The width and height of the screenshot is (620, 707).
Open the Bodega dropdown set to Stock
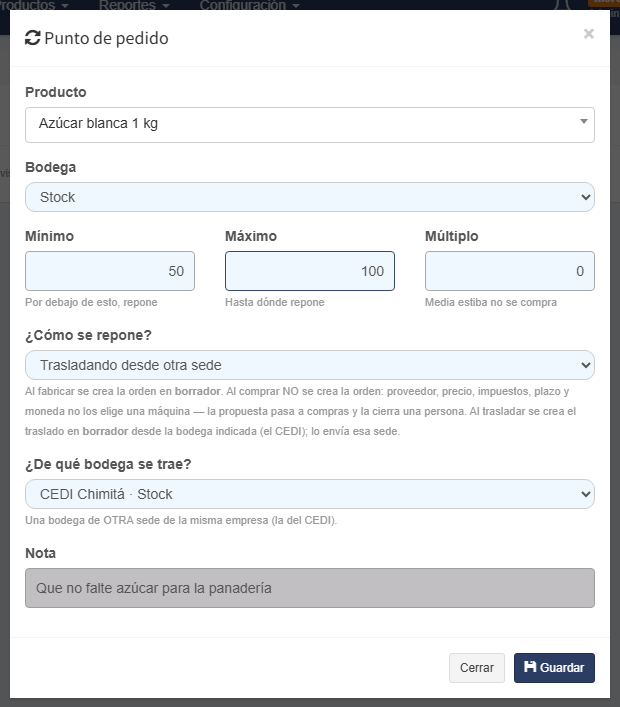click(x=310, y=197)
